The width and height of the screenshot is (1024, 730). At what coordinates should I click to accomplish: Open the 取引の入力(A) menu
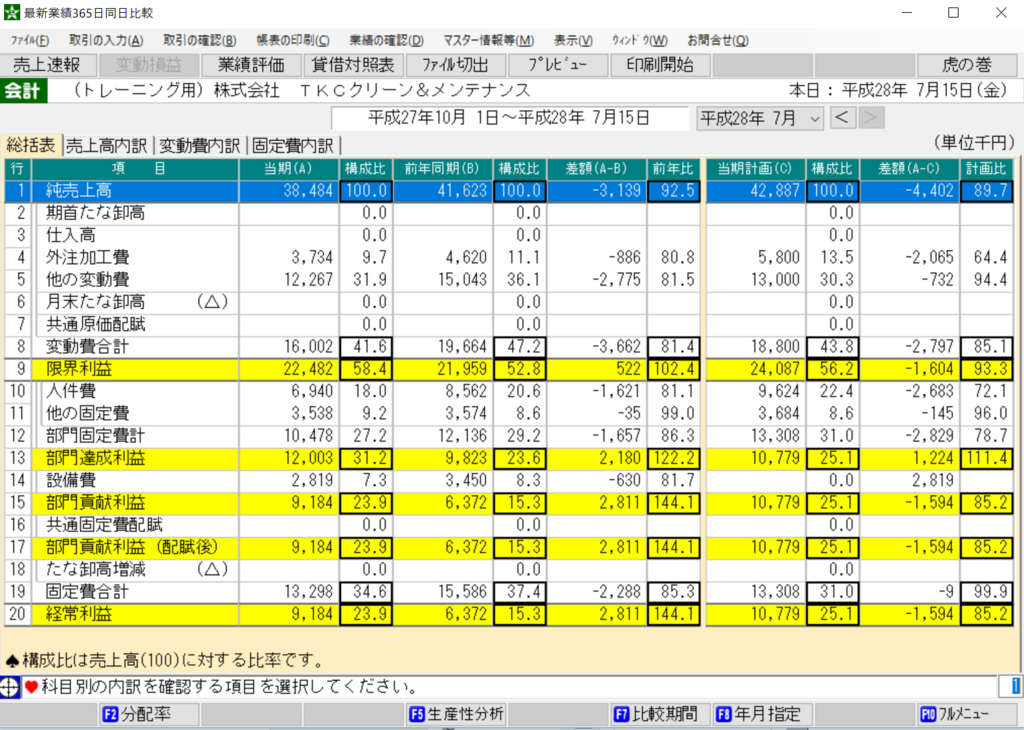[x=106, y=40]
